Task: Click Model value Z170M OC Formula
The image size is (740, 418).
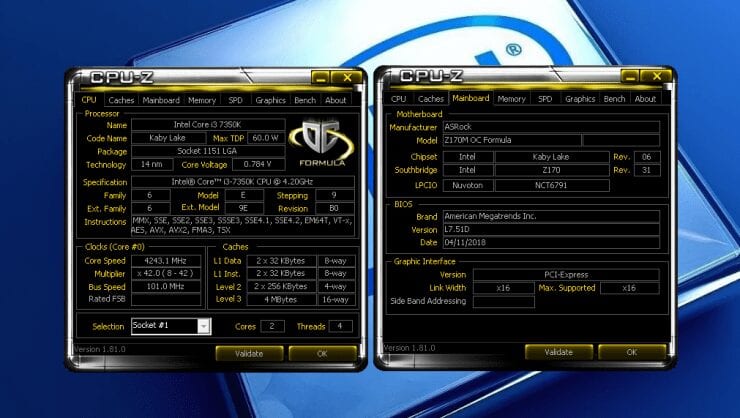Action: coord(512,140)
